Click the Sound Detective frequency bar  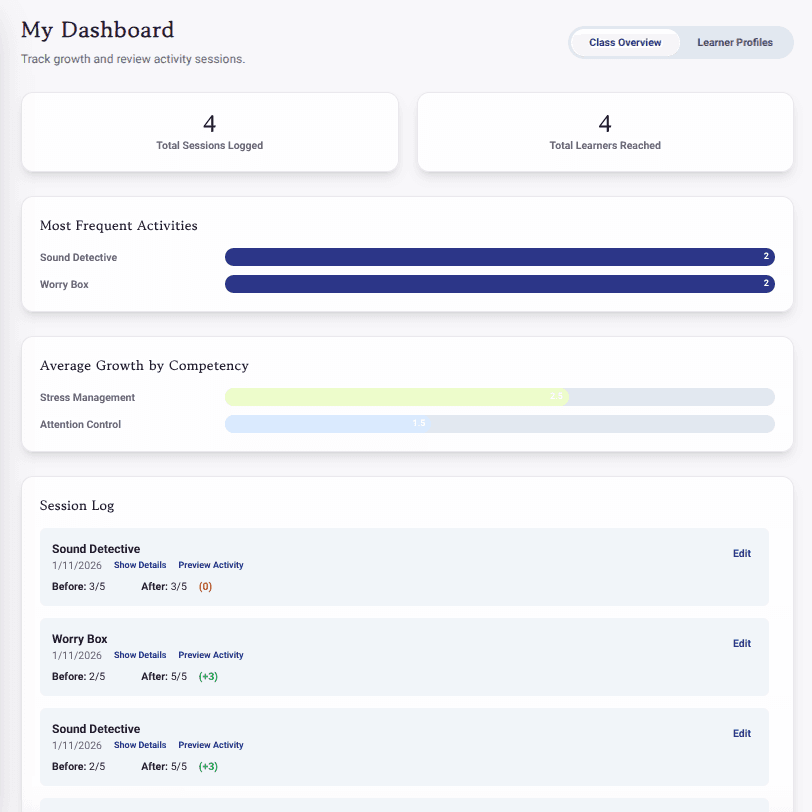pos(500,257)
